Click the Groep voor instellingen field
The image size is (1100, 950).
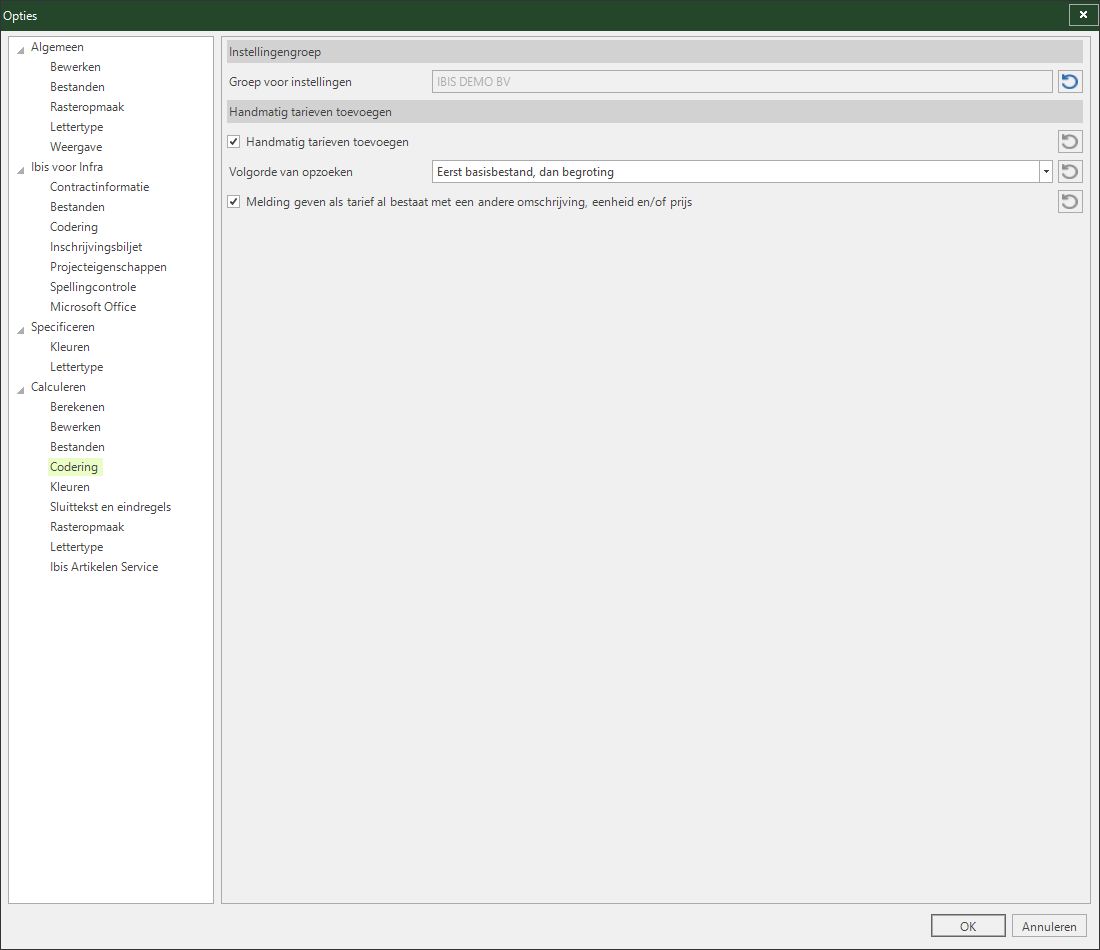pos(742,81)
